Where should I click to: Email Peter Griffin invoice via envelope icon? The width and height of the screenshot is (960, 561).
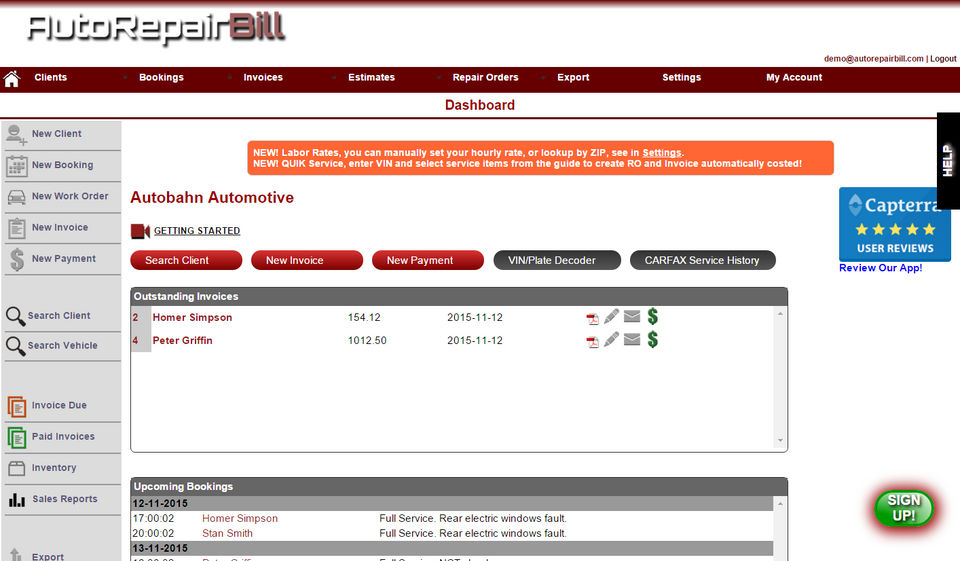[632, 339]
